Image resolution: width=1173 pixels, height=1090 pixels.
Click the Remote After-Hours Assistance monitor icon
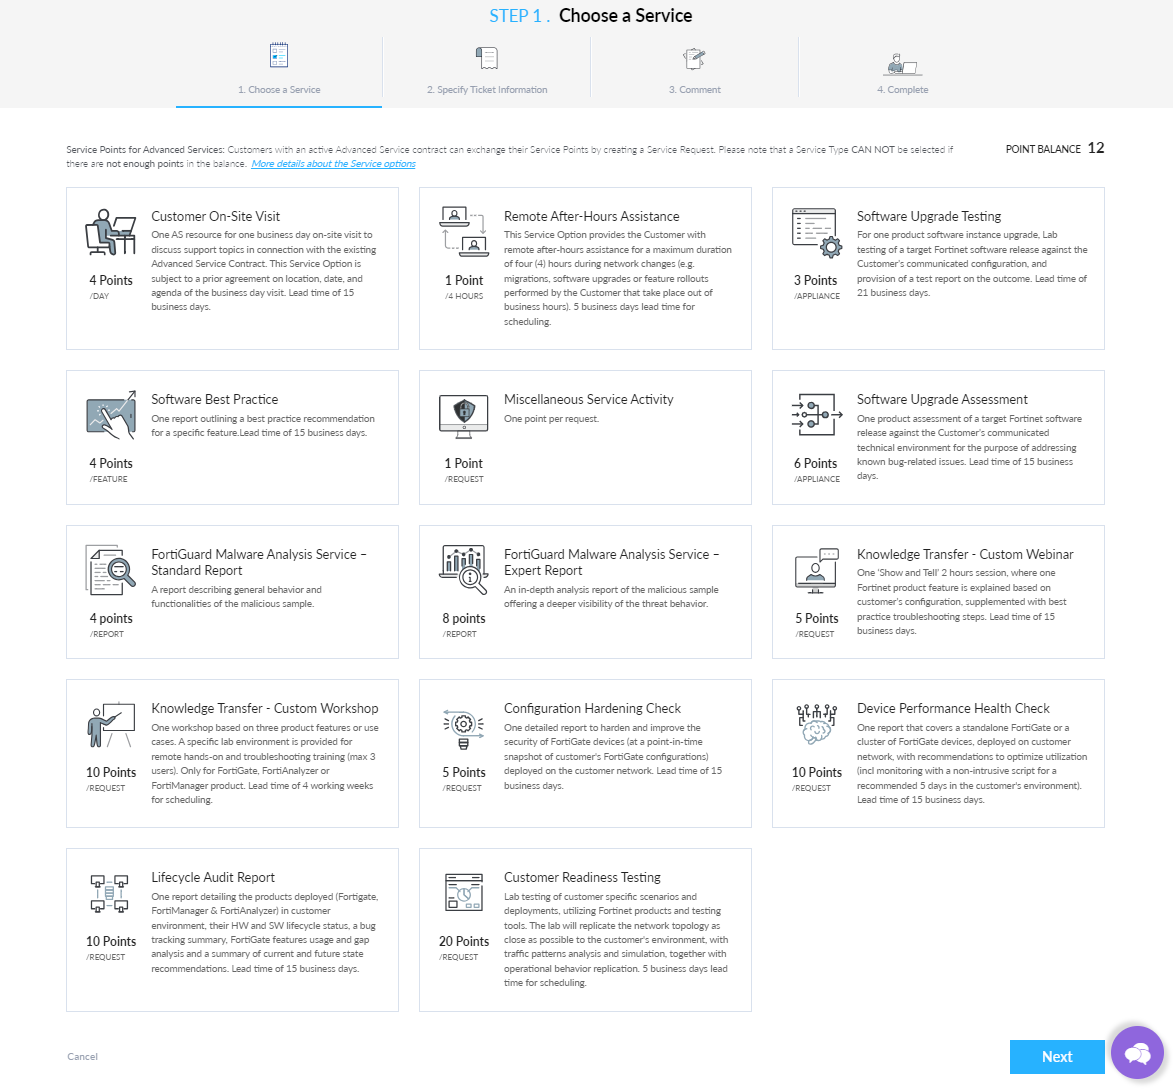(x=463, y=232)
